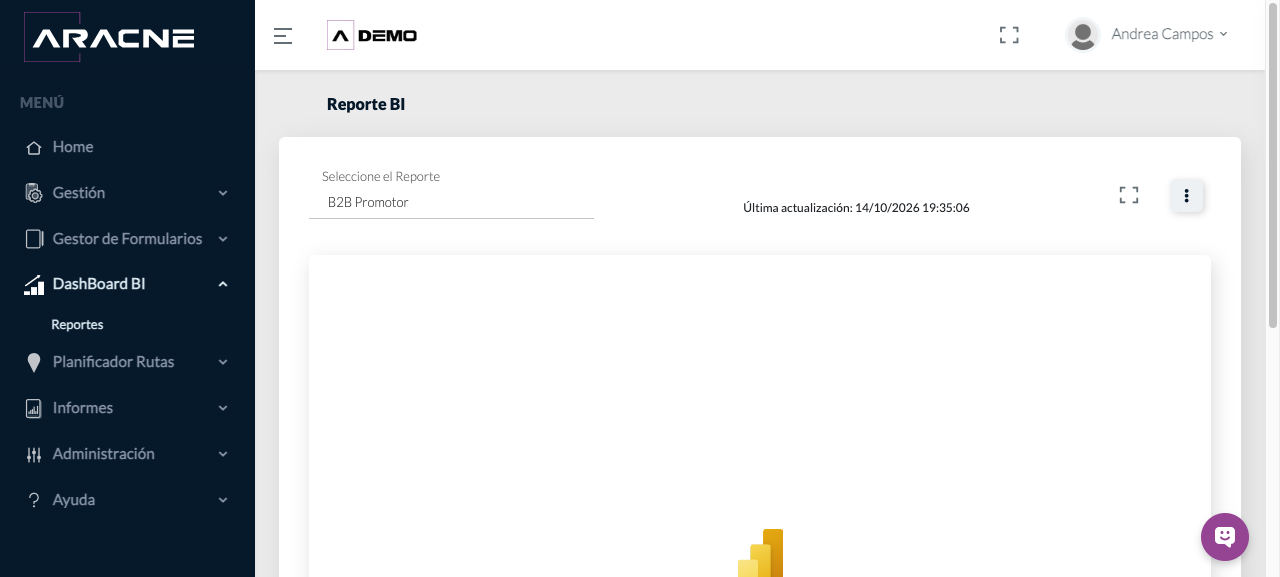1280x577 pixels.
Task: Click the Power BI loading logo
Action: point(761,553)
